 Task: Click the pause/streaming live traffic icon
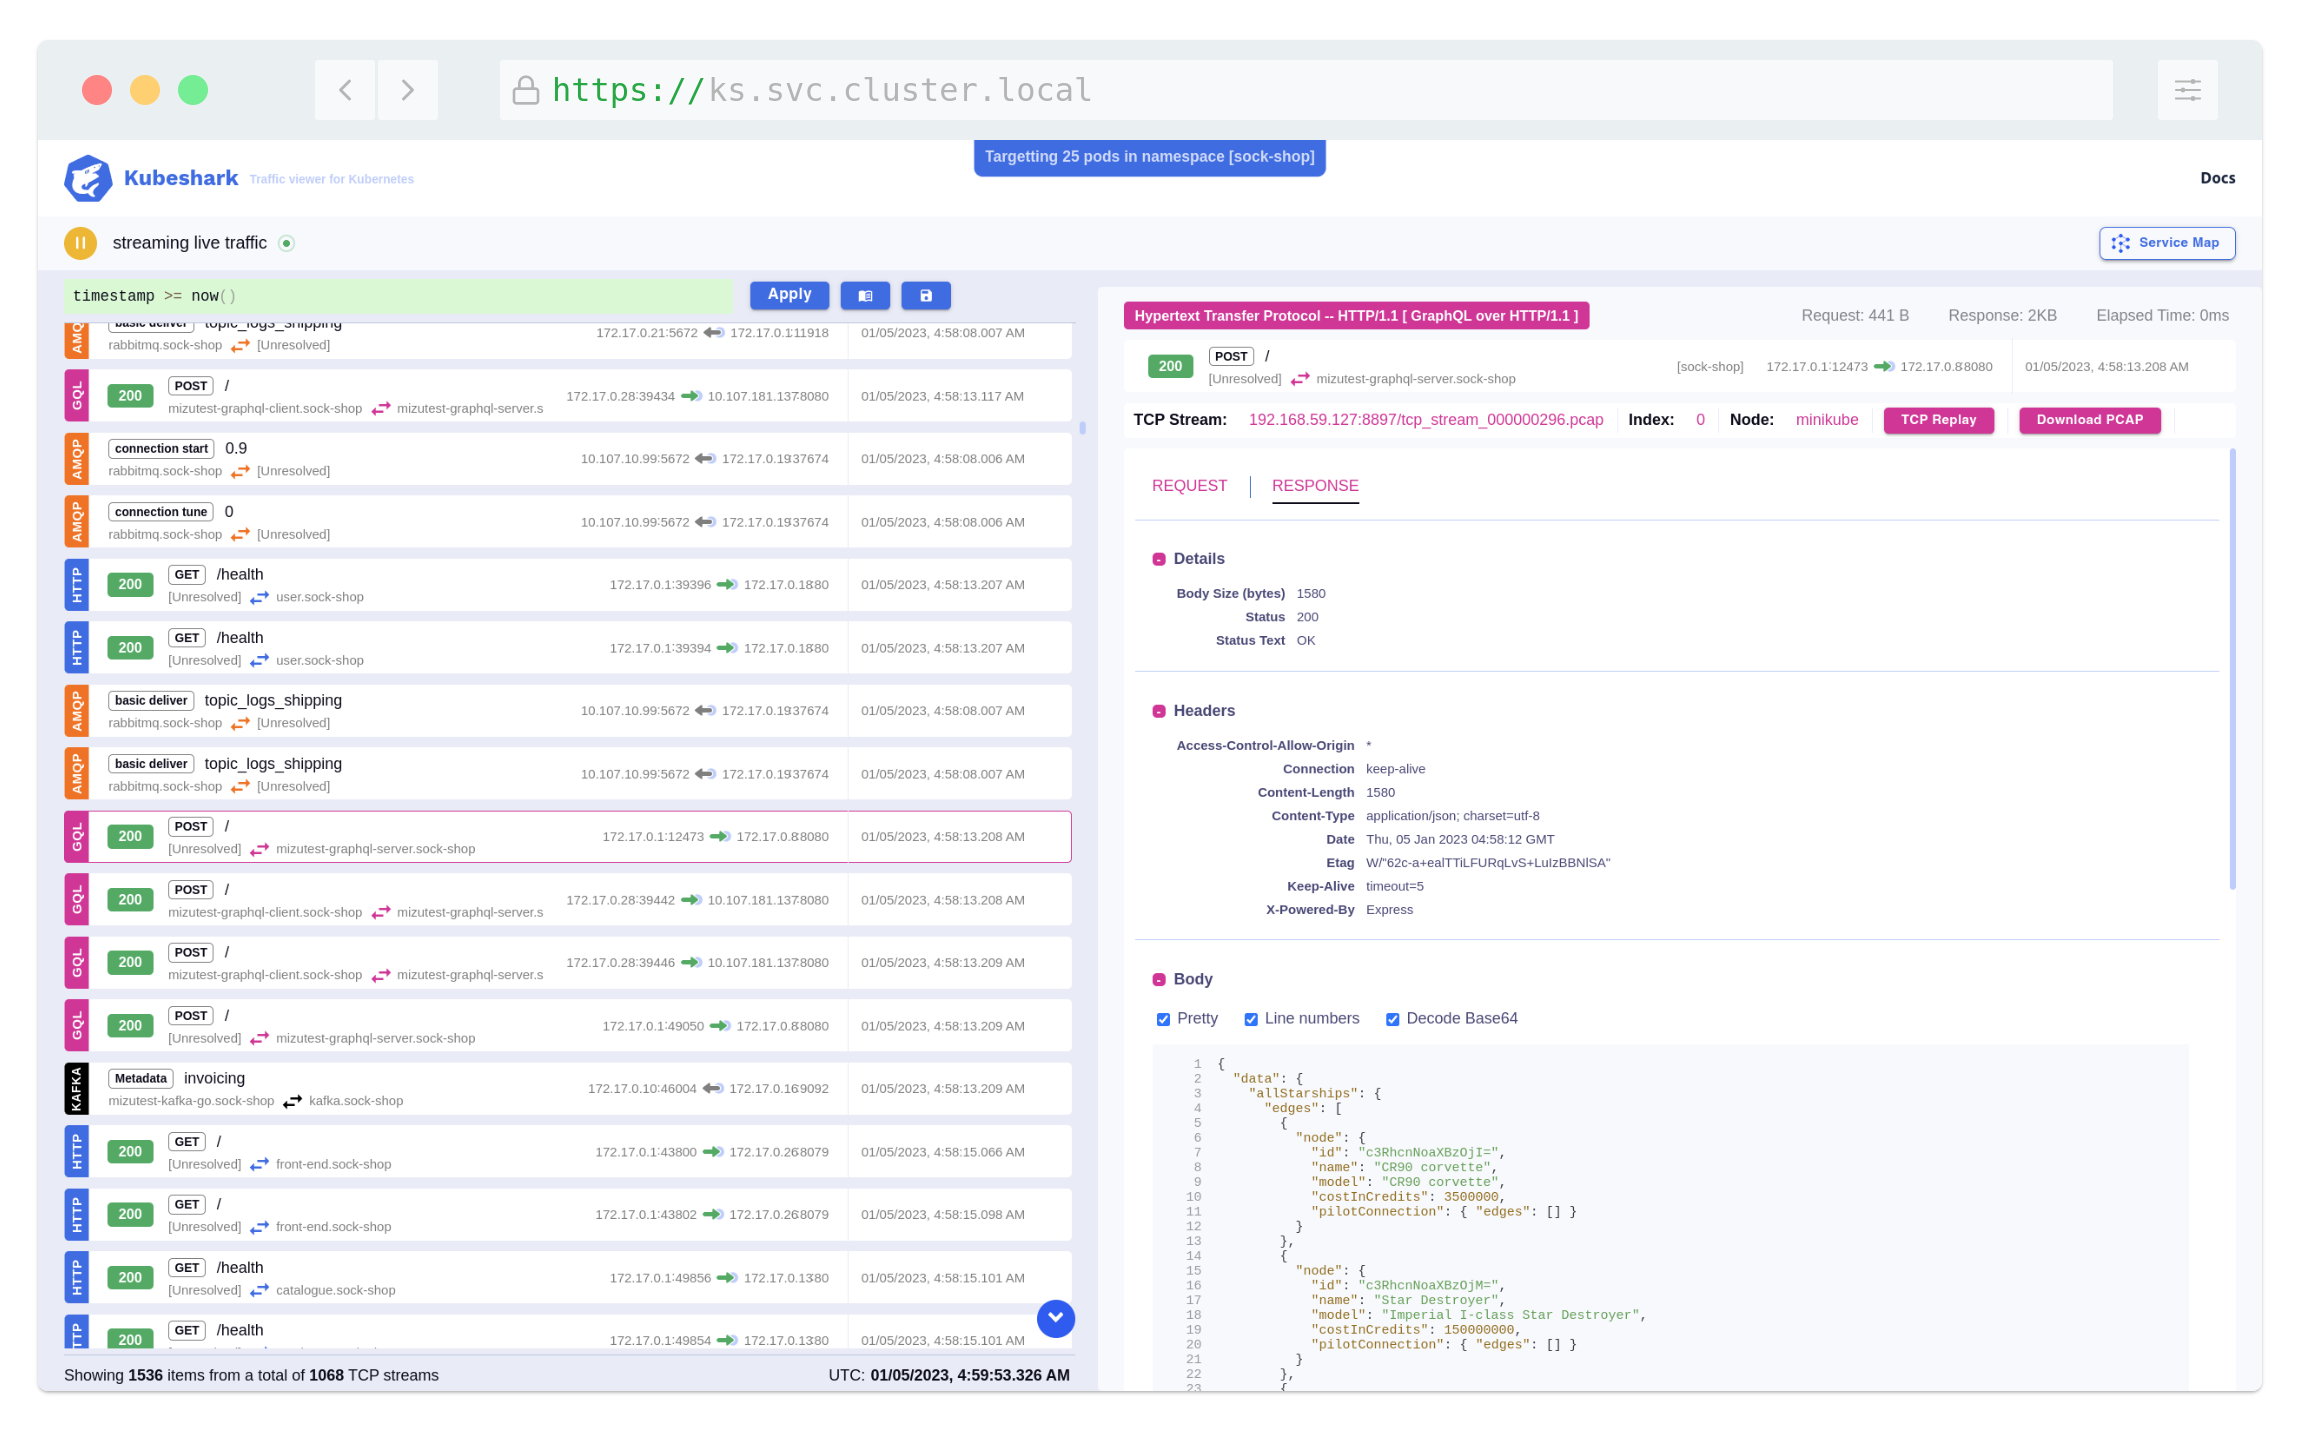pos(82,242)
